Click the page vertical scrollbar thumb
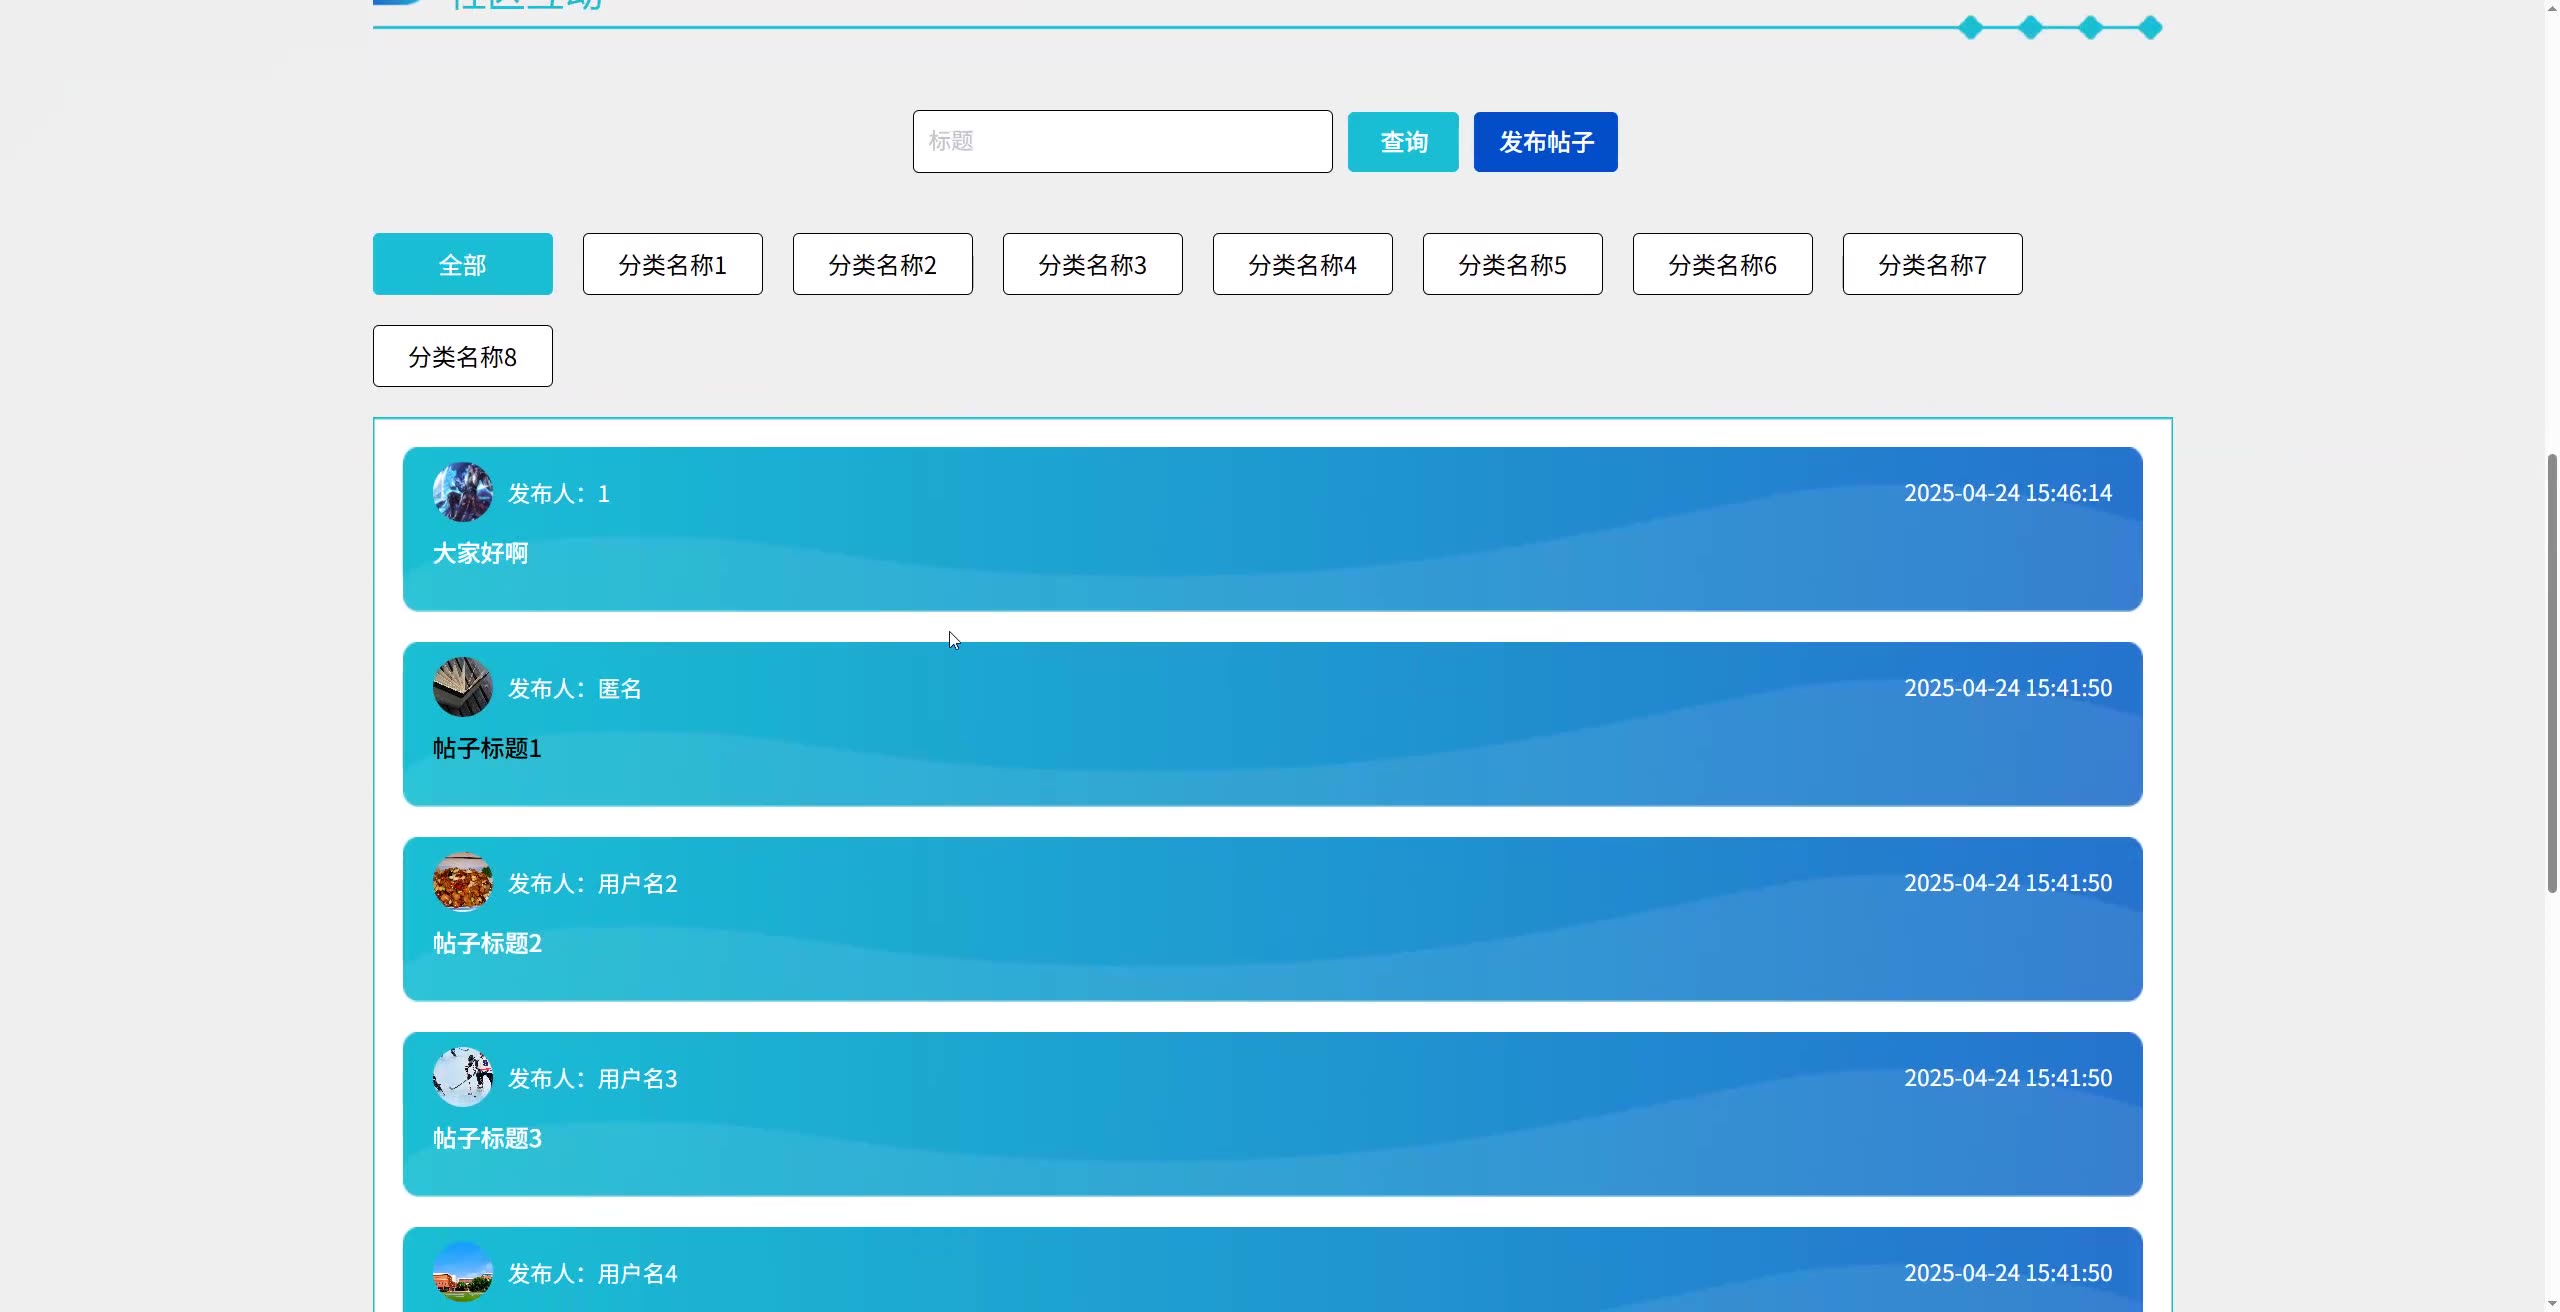2560x1312 pixels. [x=2551, y=672]
